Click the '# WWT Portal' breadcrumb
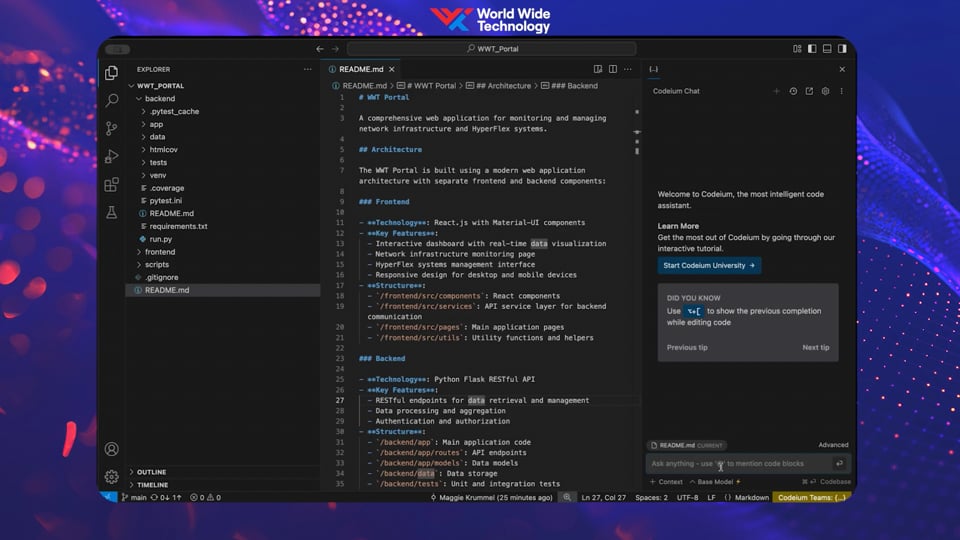This screenshot has width=960, height=540. tap(426, 86)
